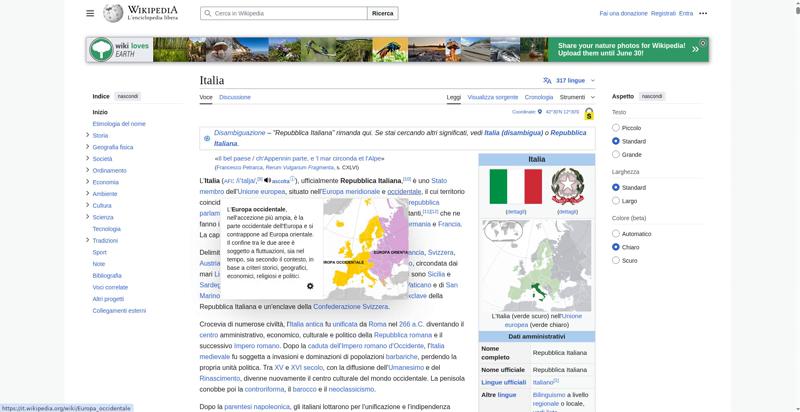This screenshot has width=800, height=412.
Task: Click the parentesi napoleonica link
Action: click(x=257, y=406)
